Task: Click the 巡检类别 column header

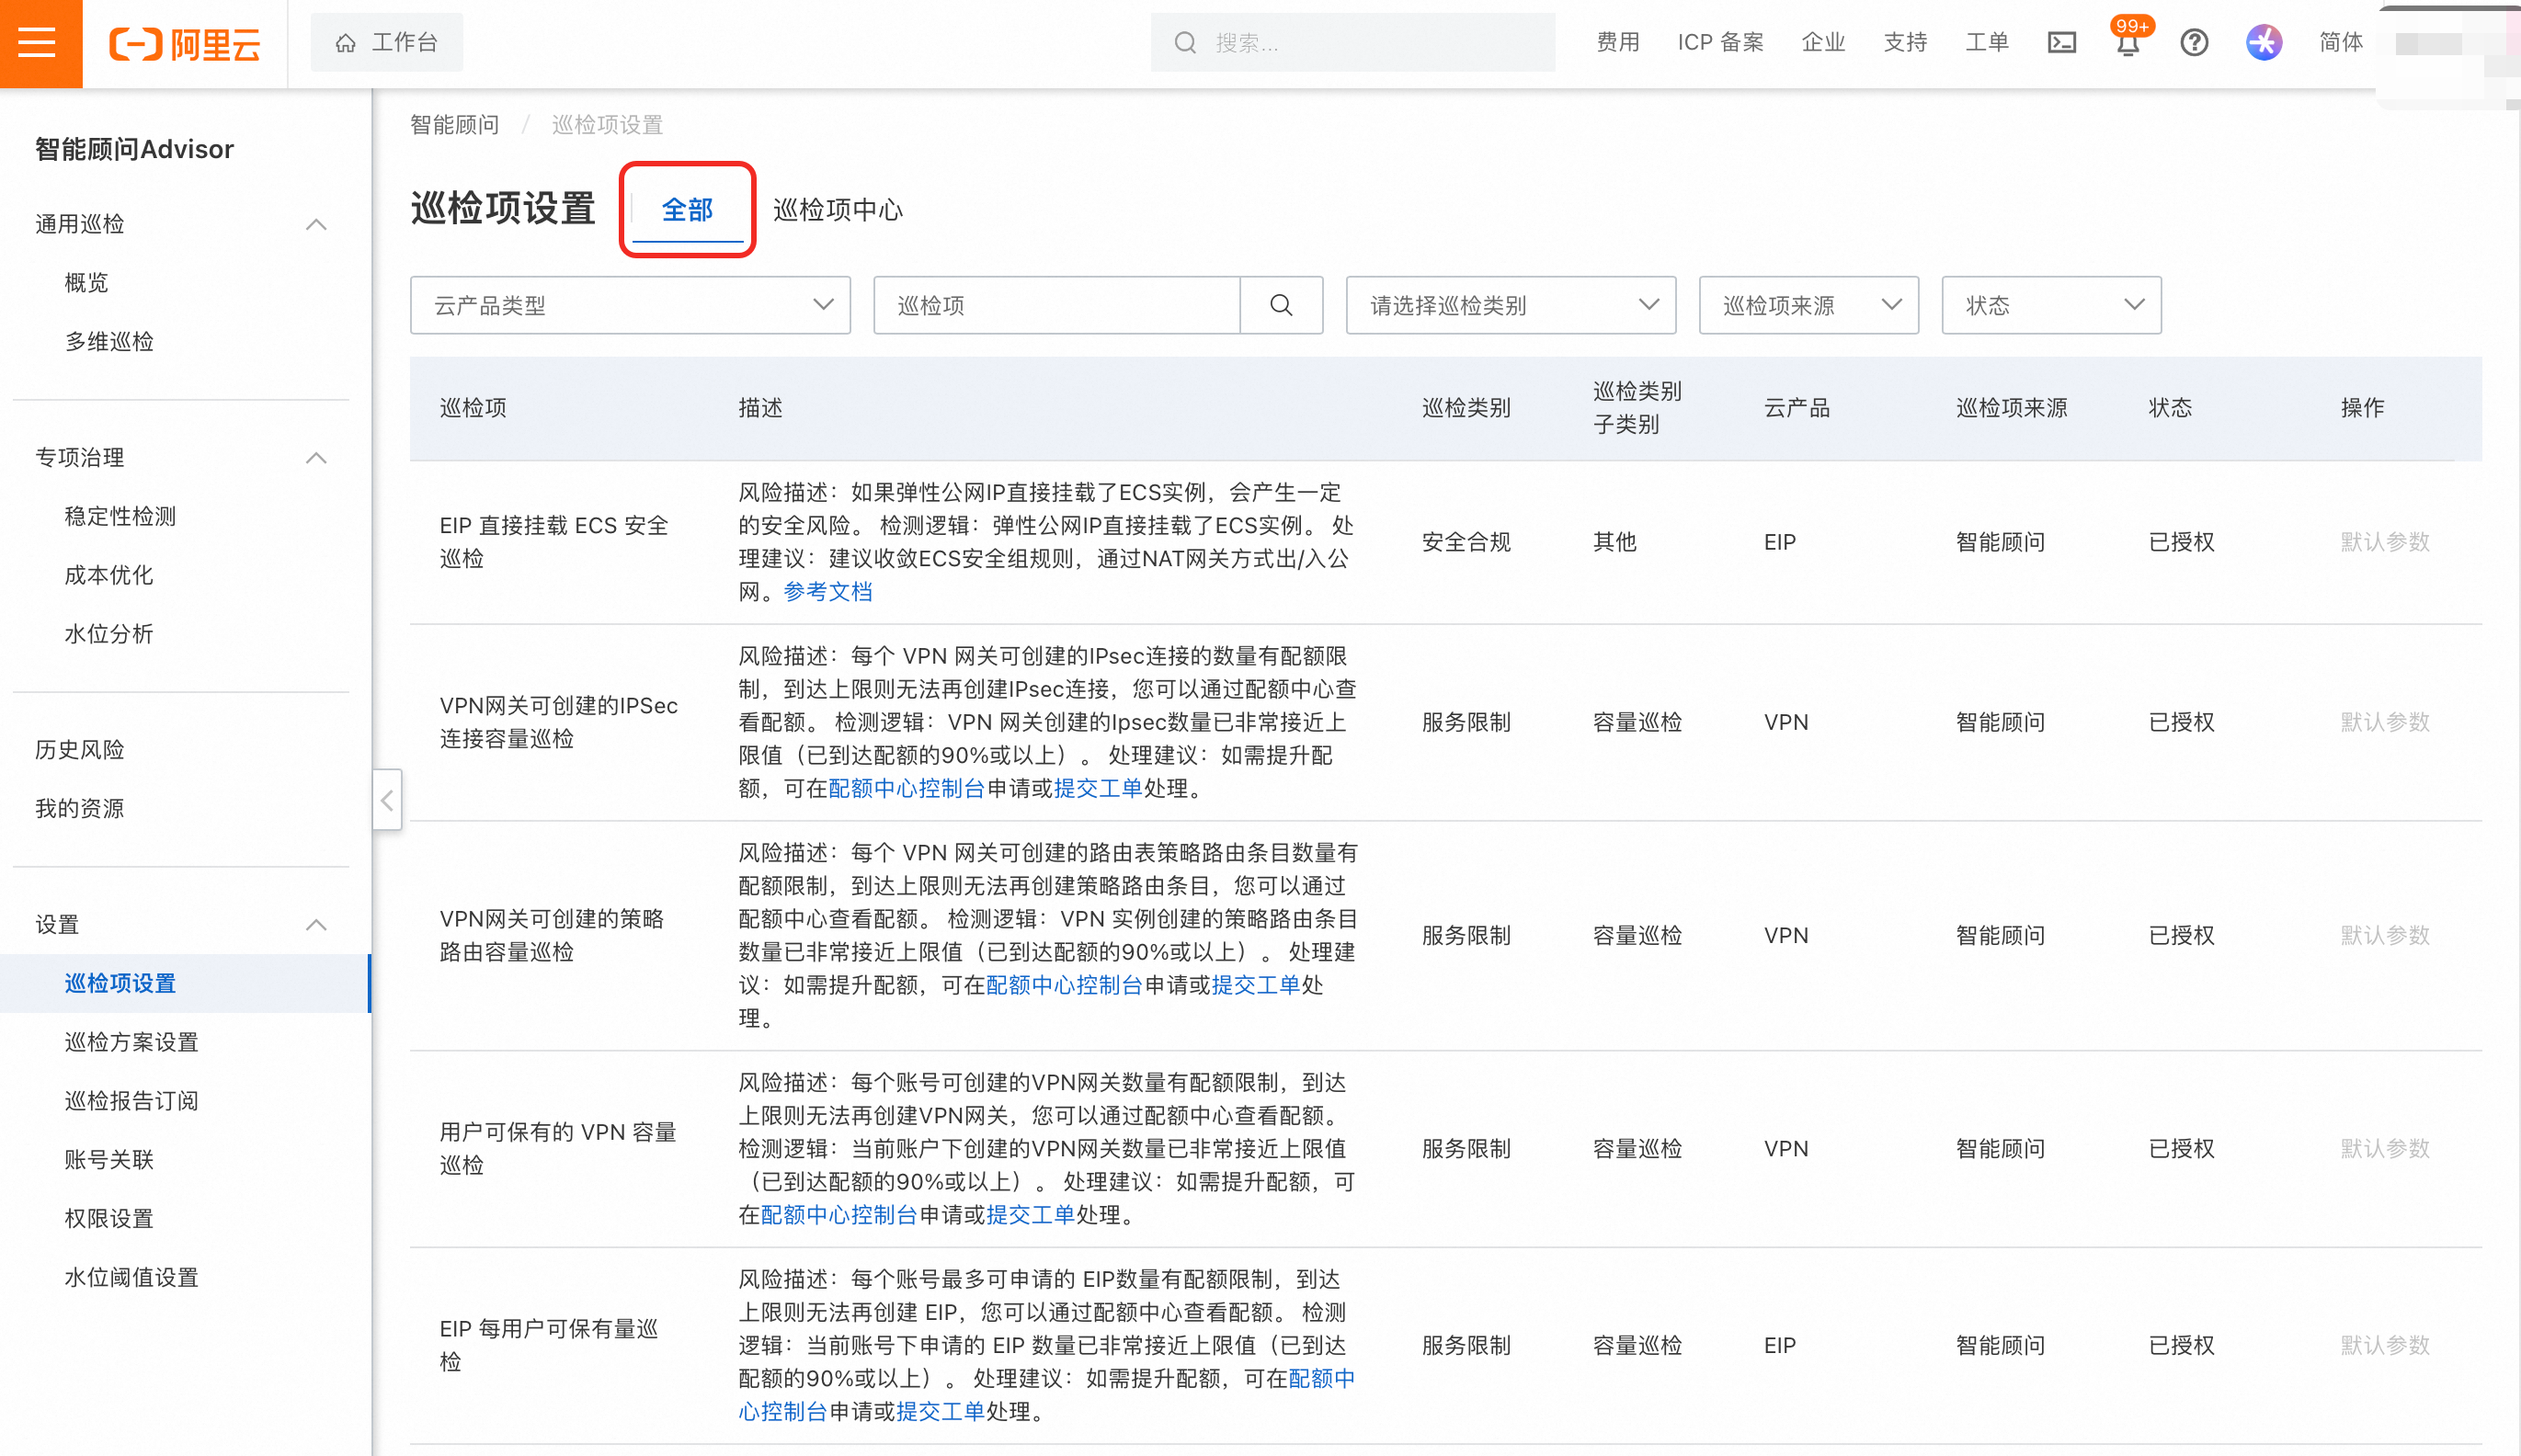Action: [x=1466, y=408]
